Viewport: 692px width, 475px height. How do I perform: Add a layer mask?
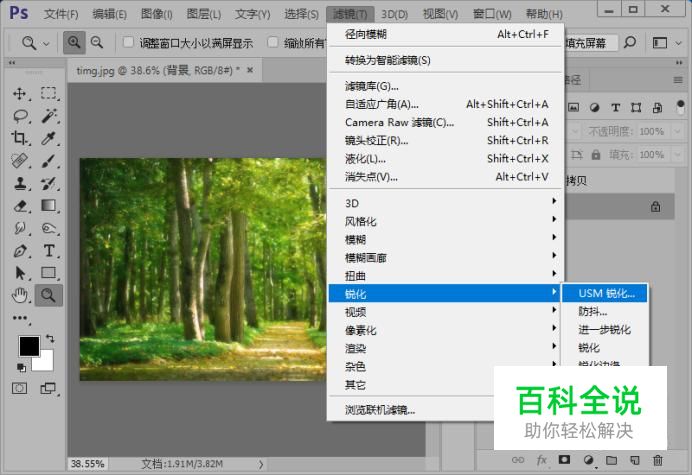564,460
